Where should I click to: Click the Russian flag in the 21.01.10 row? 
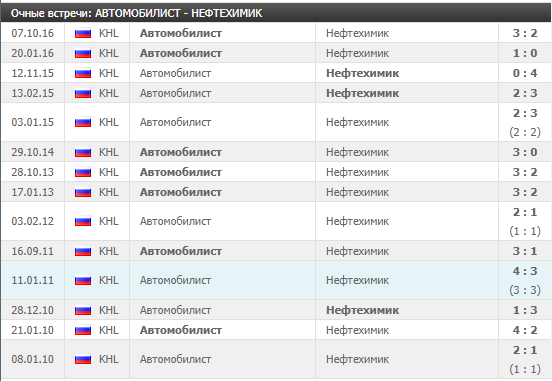point(83,330)
